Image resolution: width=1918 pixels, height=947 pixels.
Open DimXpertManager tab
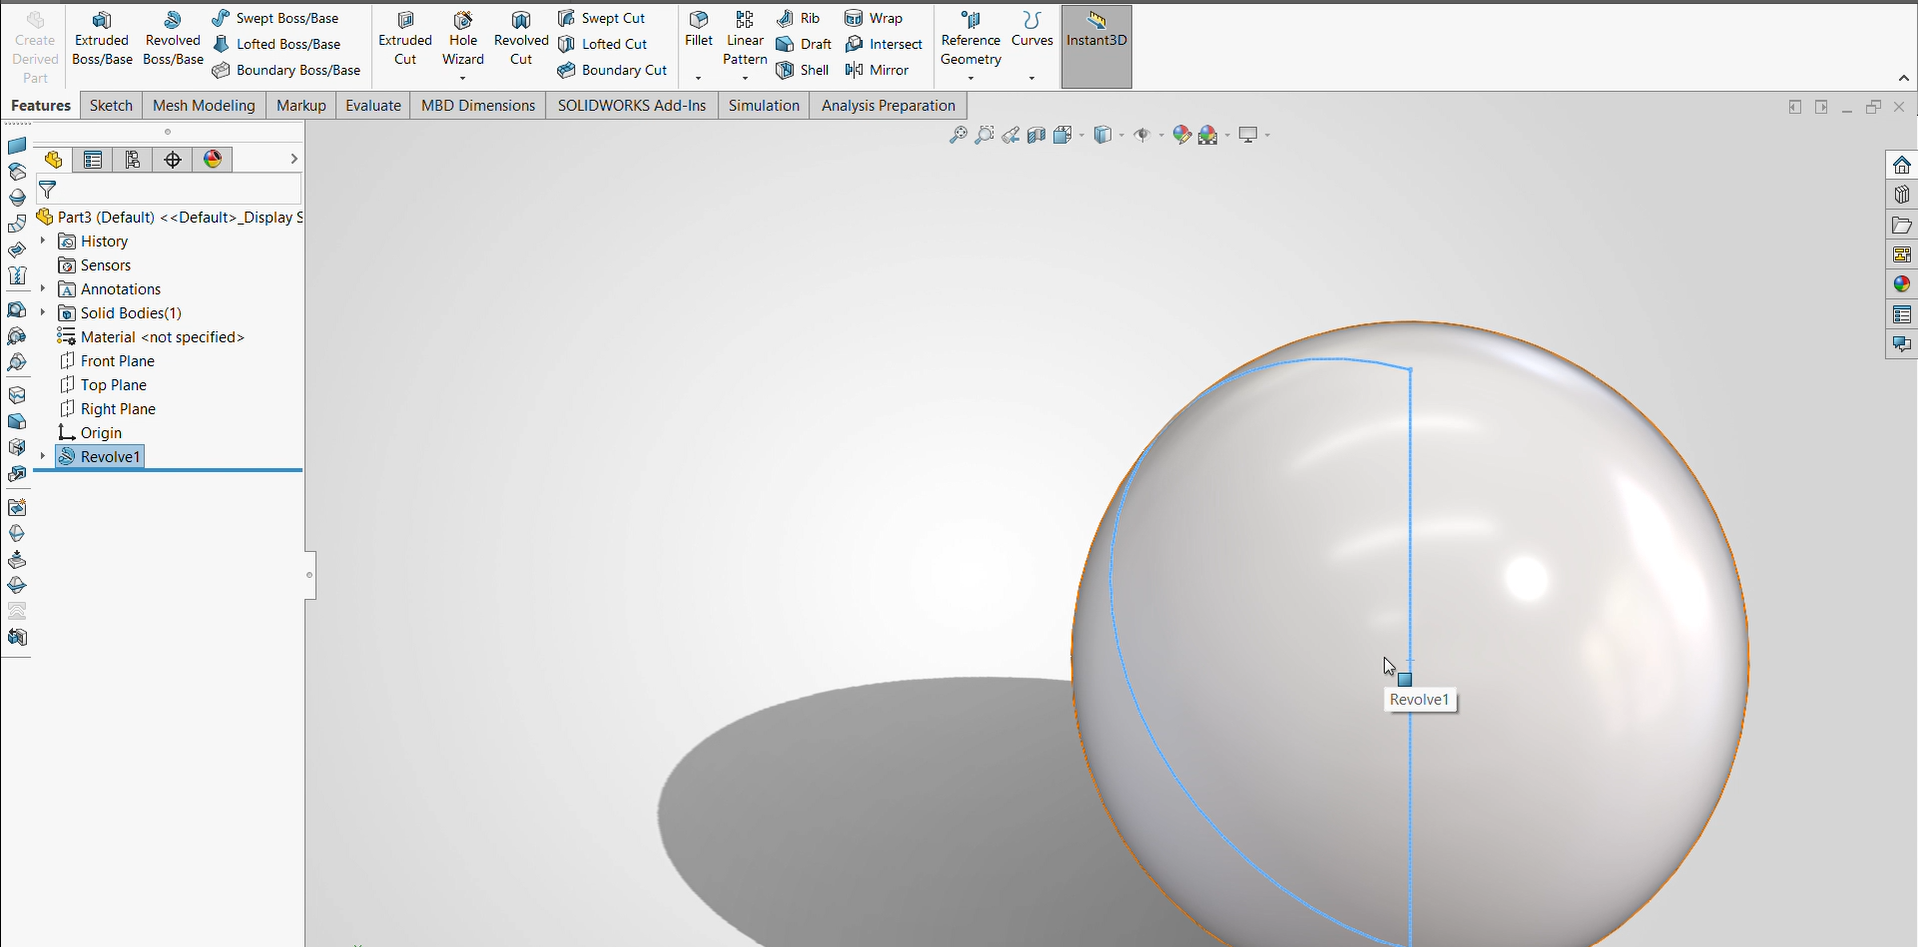click(173, 160)
